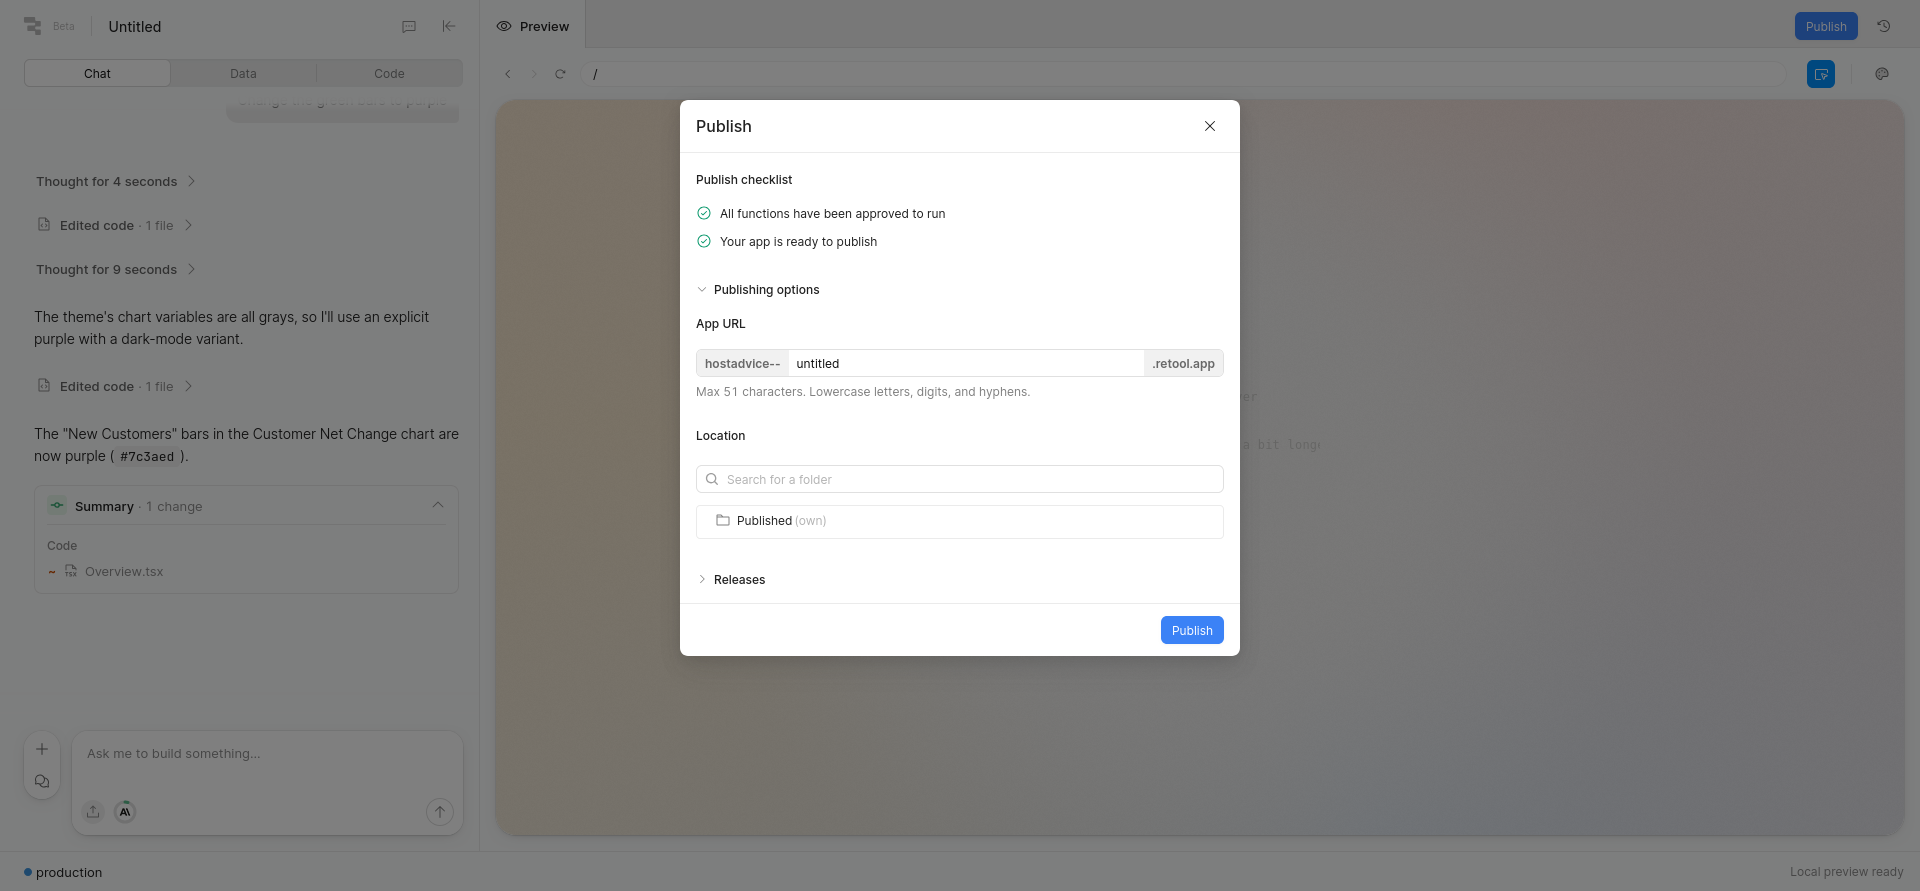
Task: Collapse Publishing options section
Action: click(x=758, y=290)
